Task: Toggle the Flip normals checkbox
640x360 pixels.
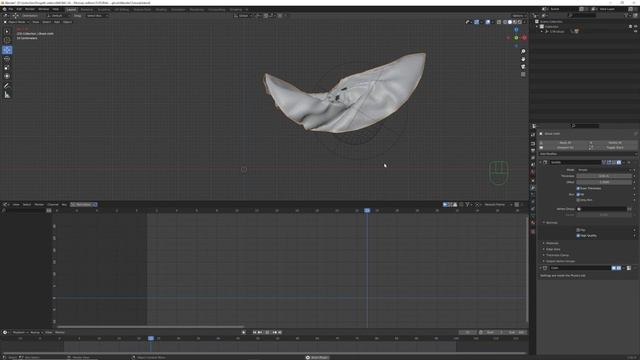Action: 578,230
